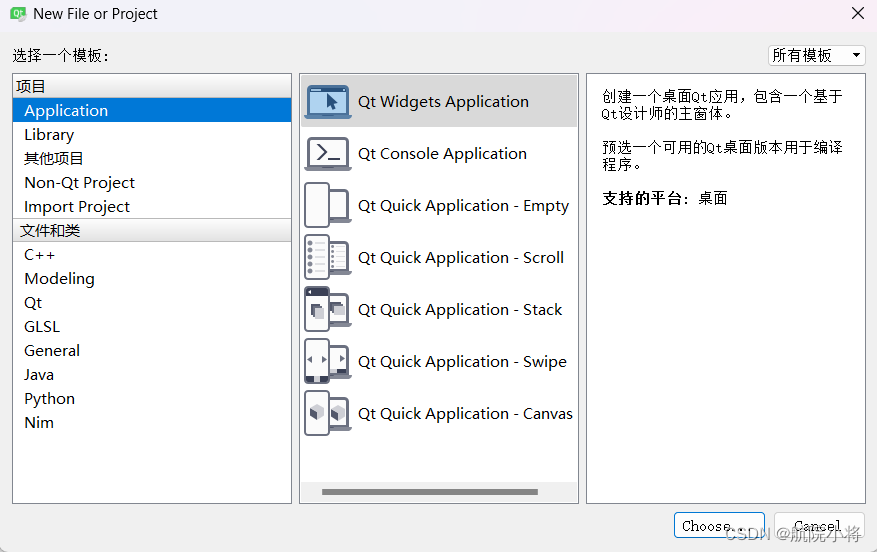Choose Qt Widgets Application template text
Screen dimensions: 877x552
[x=443, y=102]
